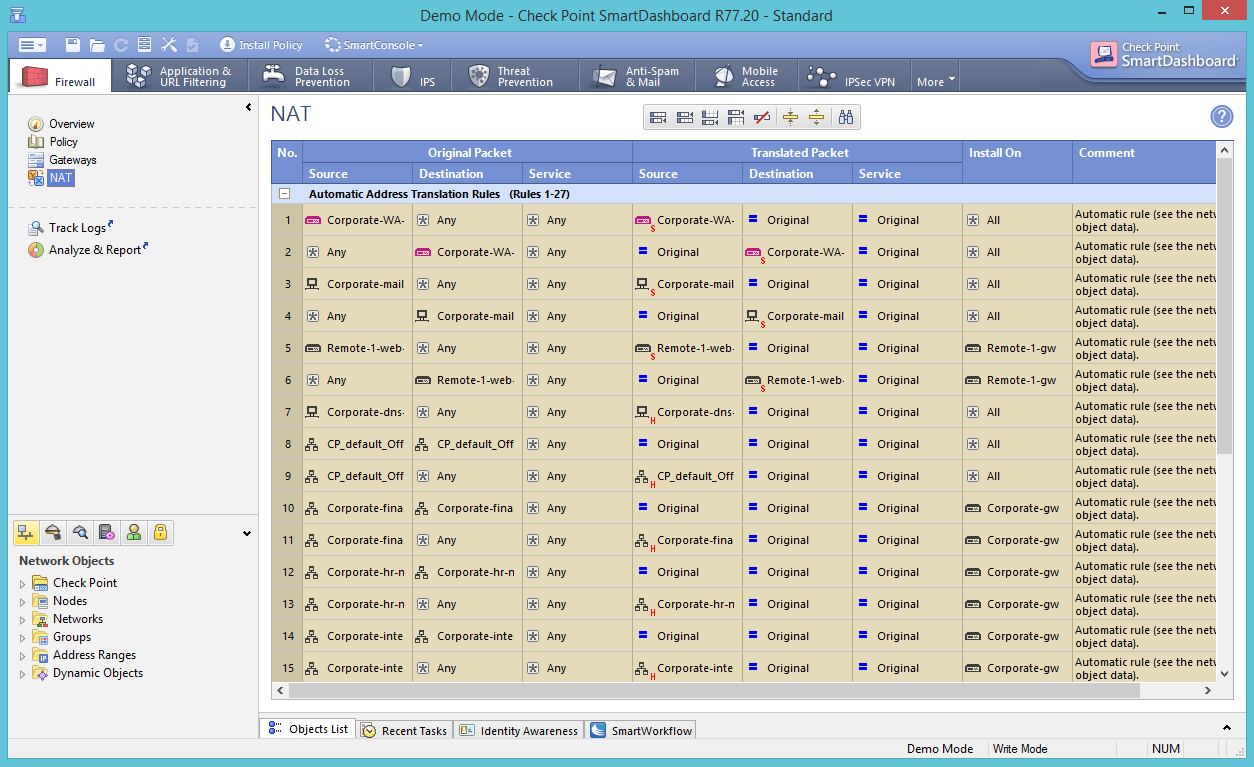Click Install Policy button
This screenshot has width=1254, height=767.
tap(261, 45)
